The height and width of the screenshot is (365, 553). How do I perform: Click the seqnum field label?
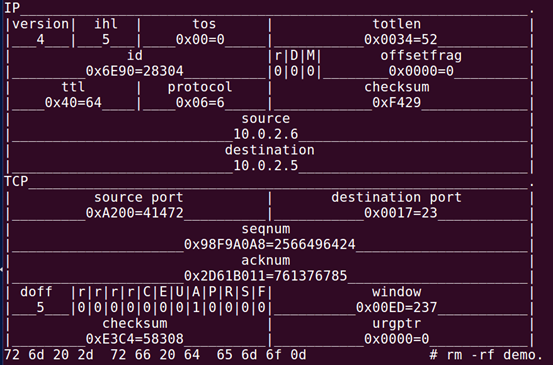(x=266, y=229)
